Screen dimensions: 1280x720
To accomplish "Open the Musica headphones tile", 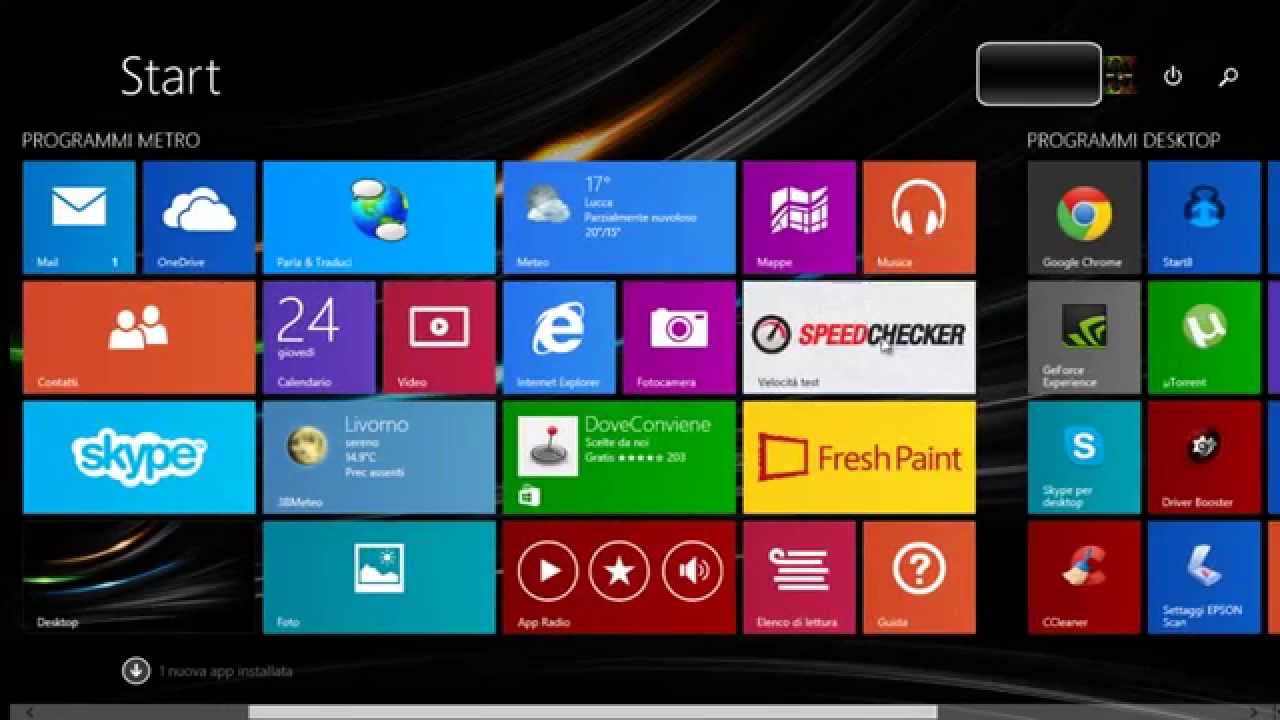I will 919,218.
